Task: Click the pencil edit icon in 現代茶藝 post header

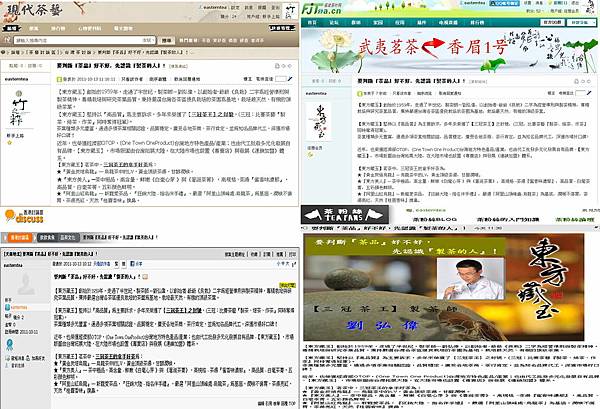Action: (290, 79)
